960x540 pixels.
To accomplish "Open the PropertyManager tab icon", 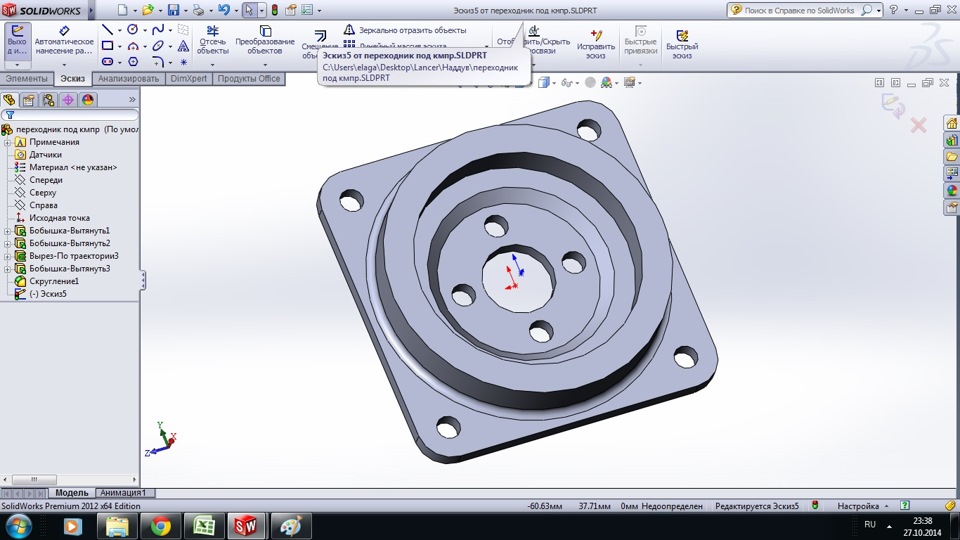I will pos(28,100).
